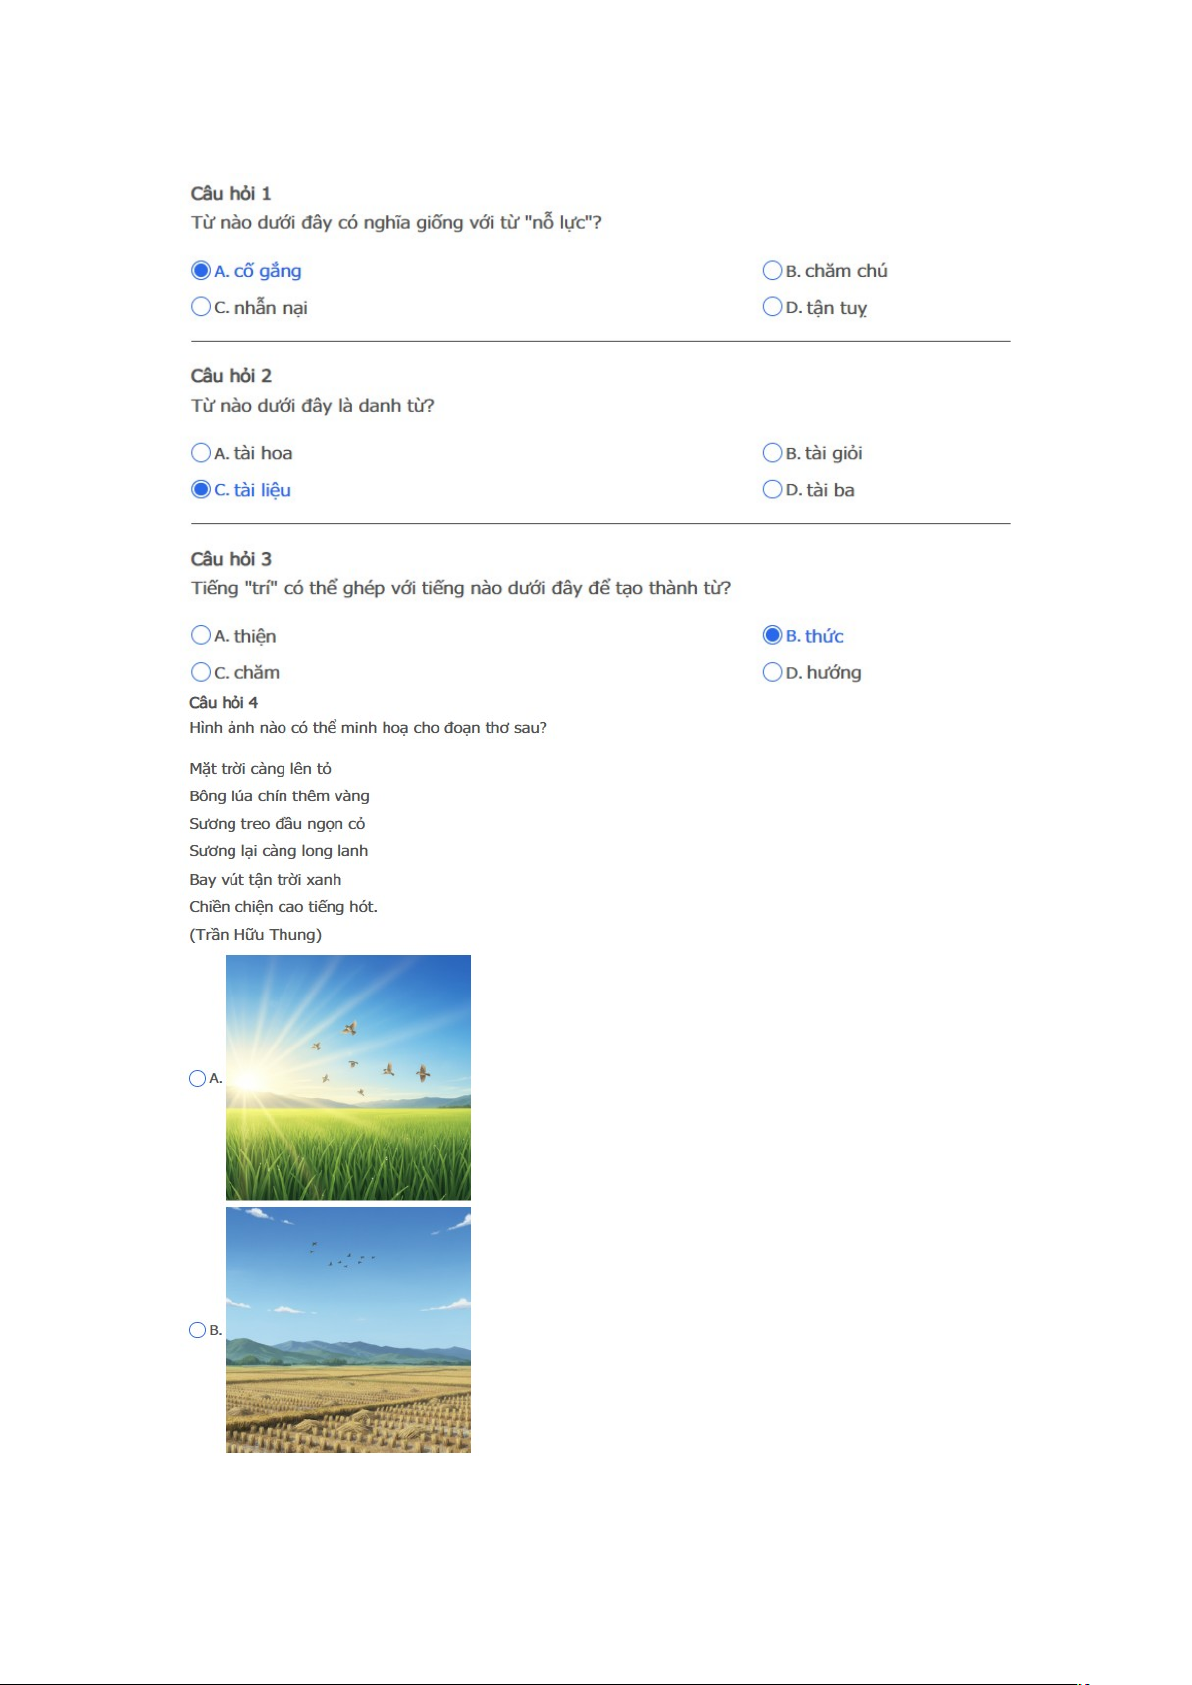Select option D 'tận tuỵ' radio button
The width and height of the screenshot is (1192, 1685).
[772, 307]
